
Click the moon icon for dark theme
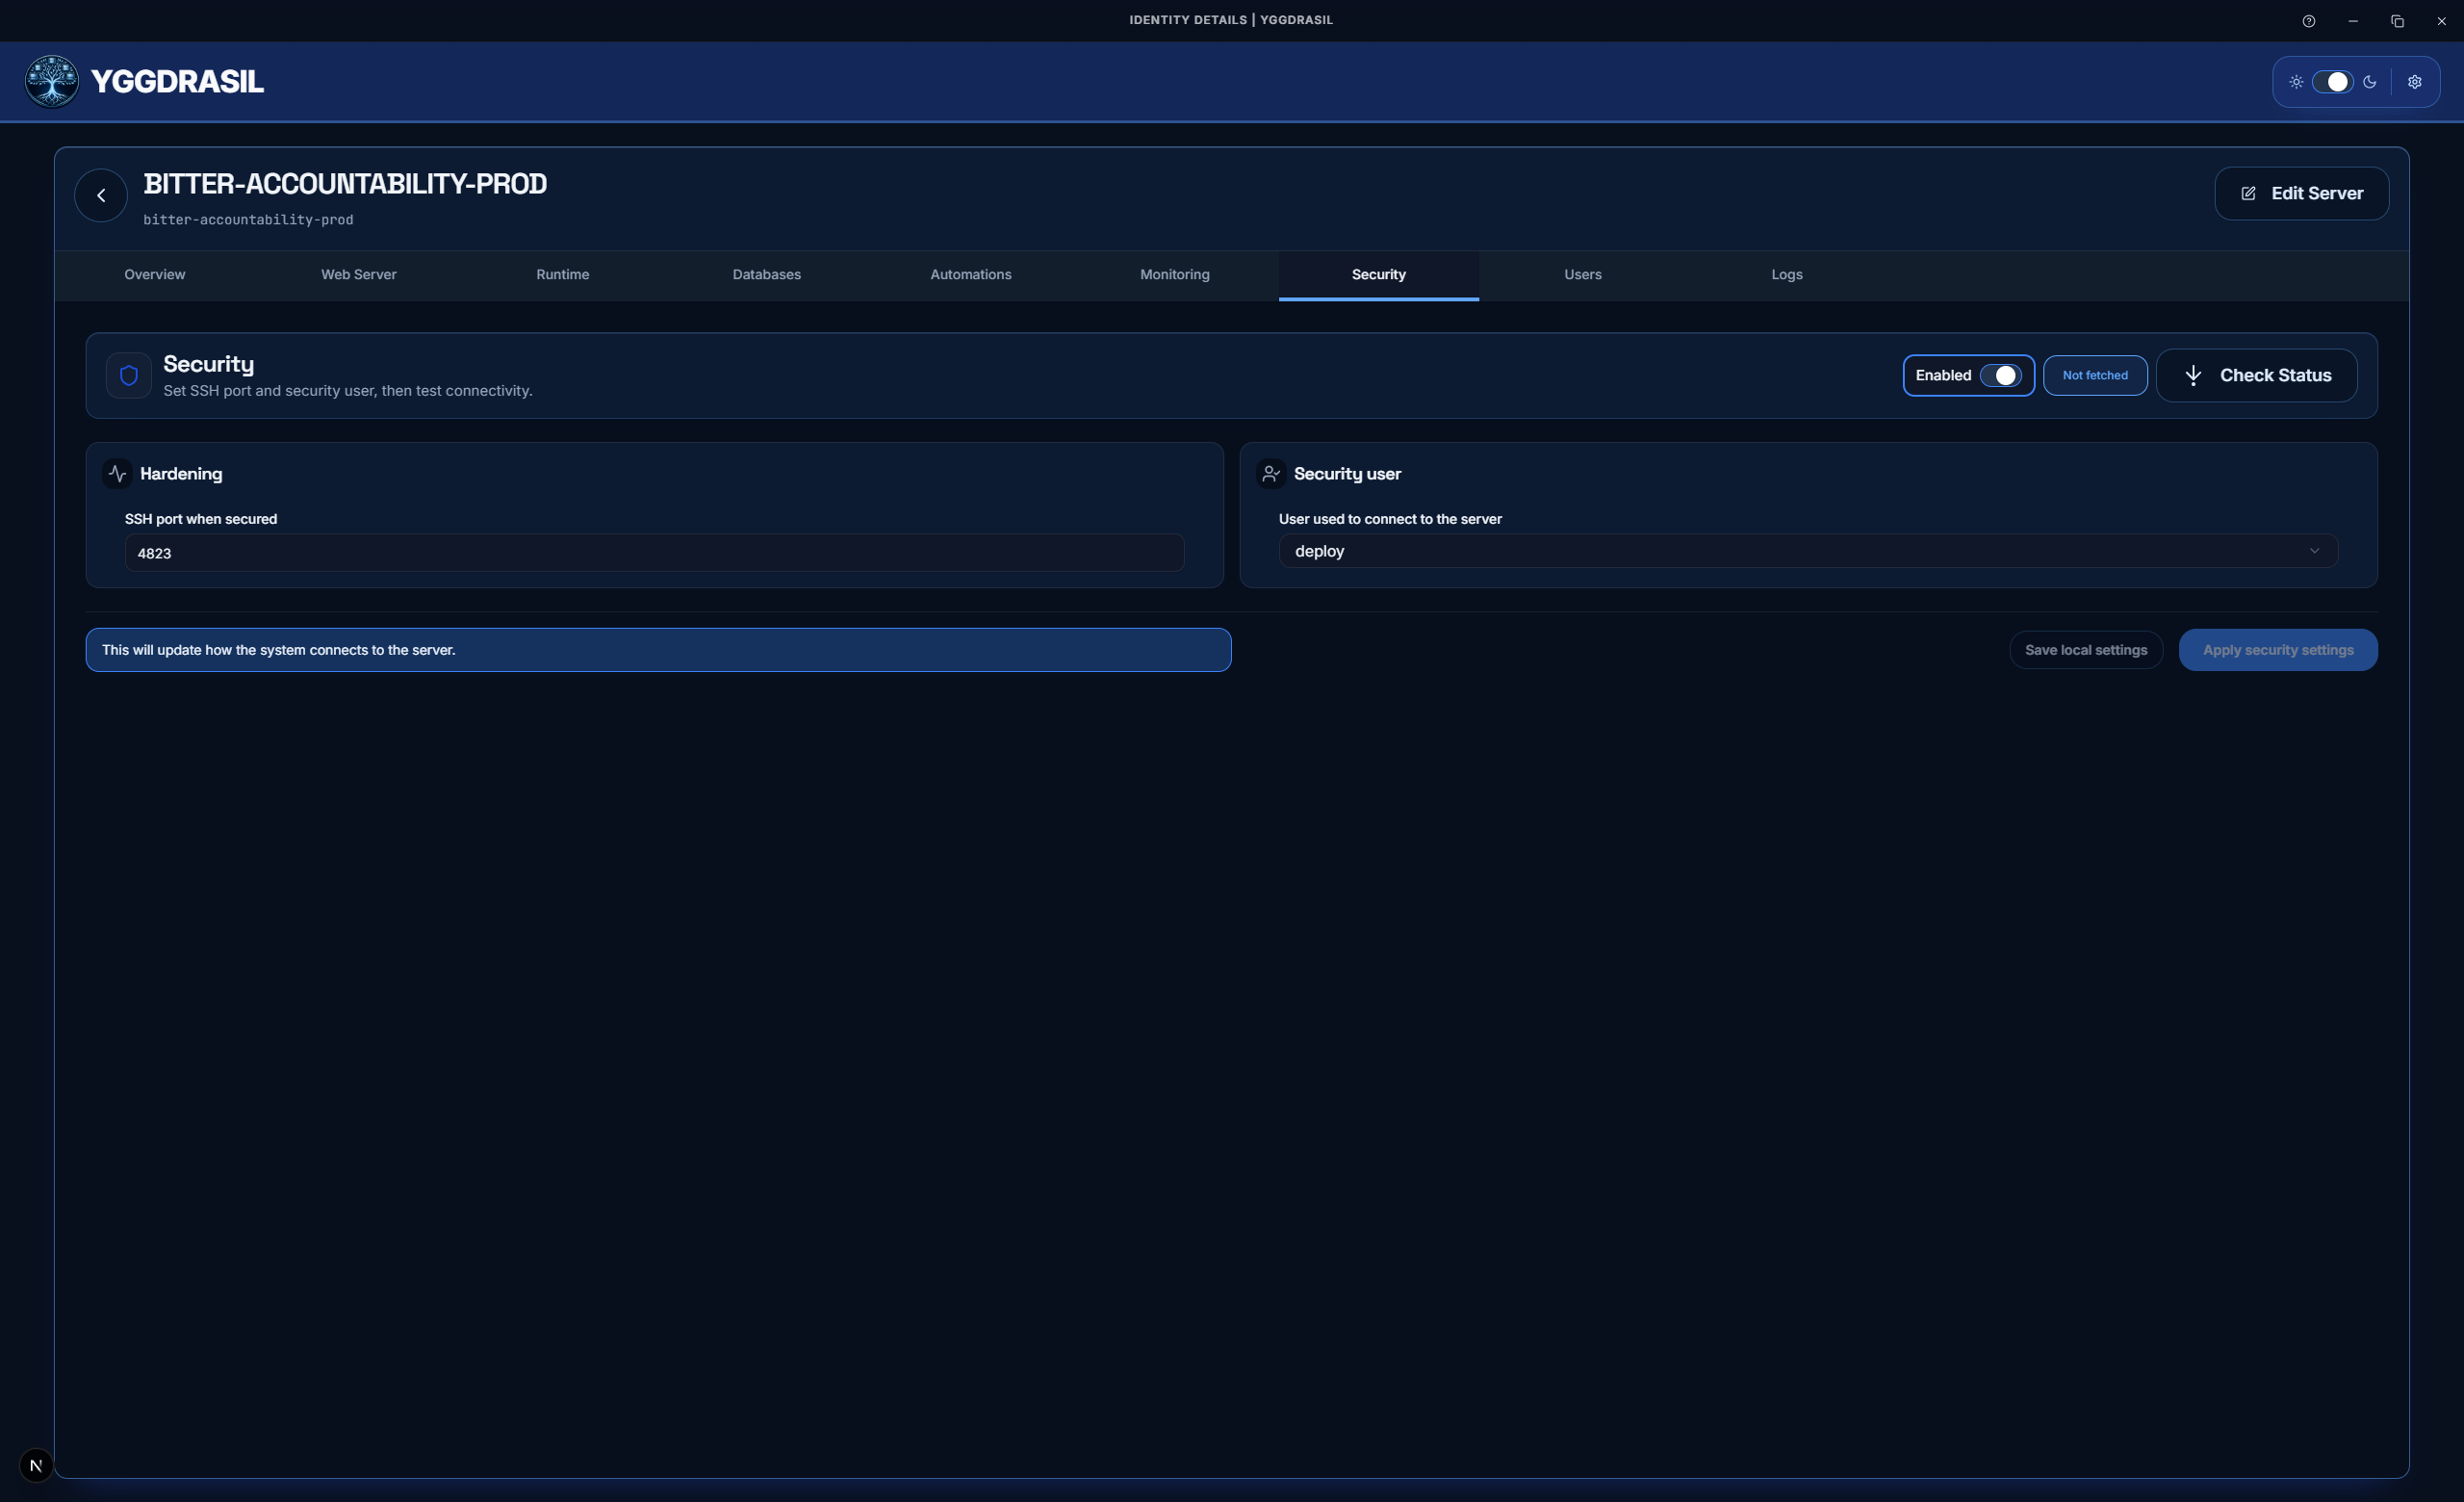point(2371,82)
